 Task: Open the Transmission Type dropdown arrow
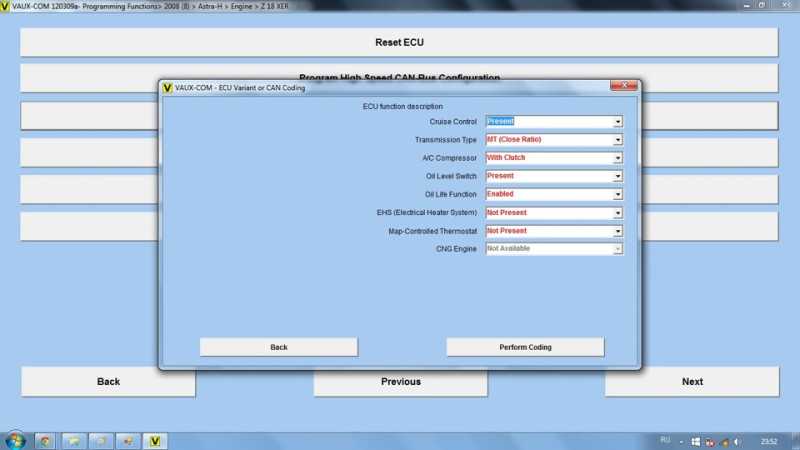pyautogui.click(x=617, y=140)
